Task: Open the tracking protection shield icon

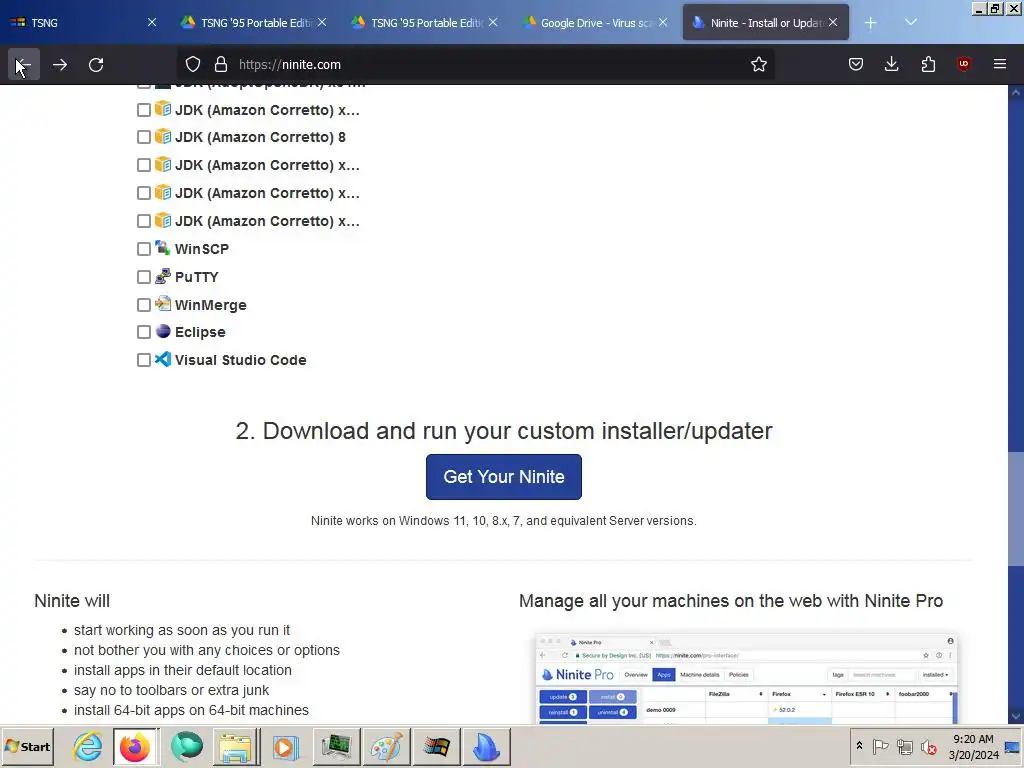Action: (193, 65)
